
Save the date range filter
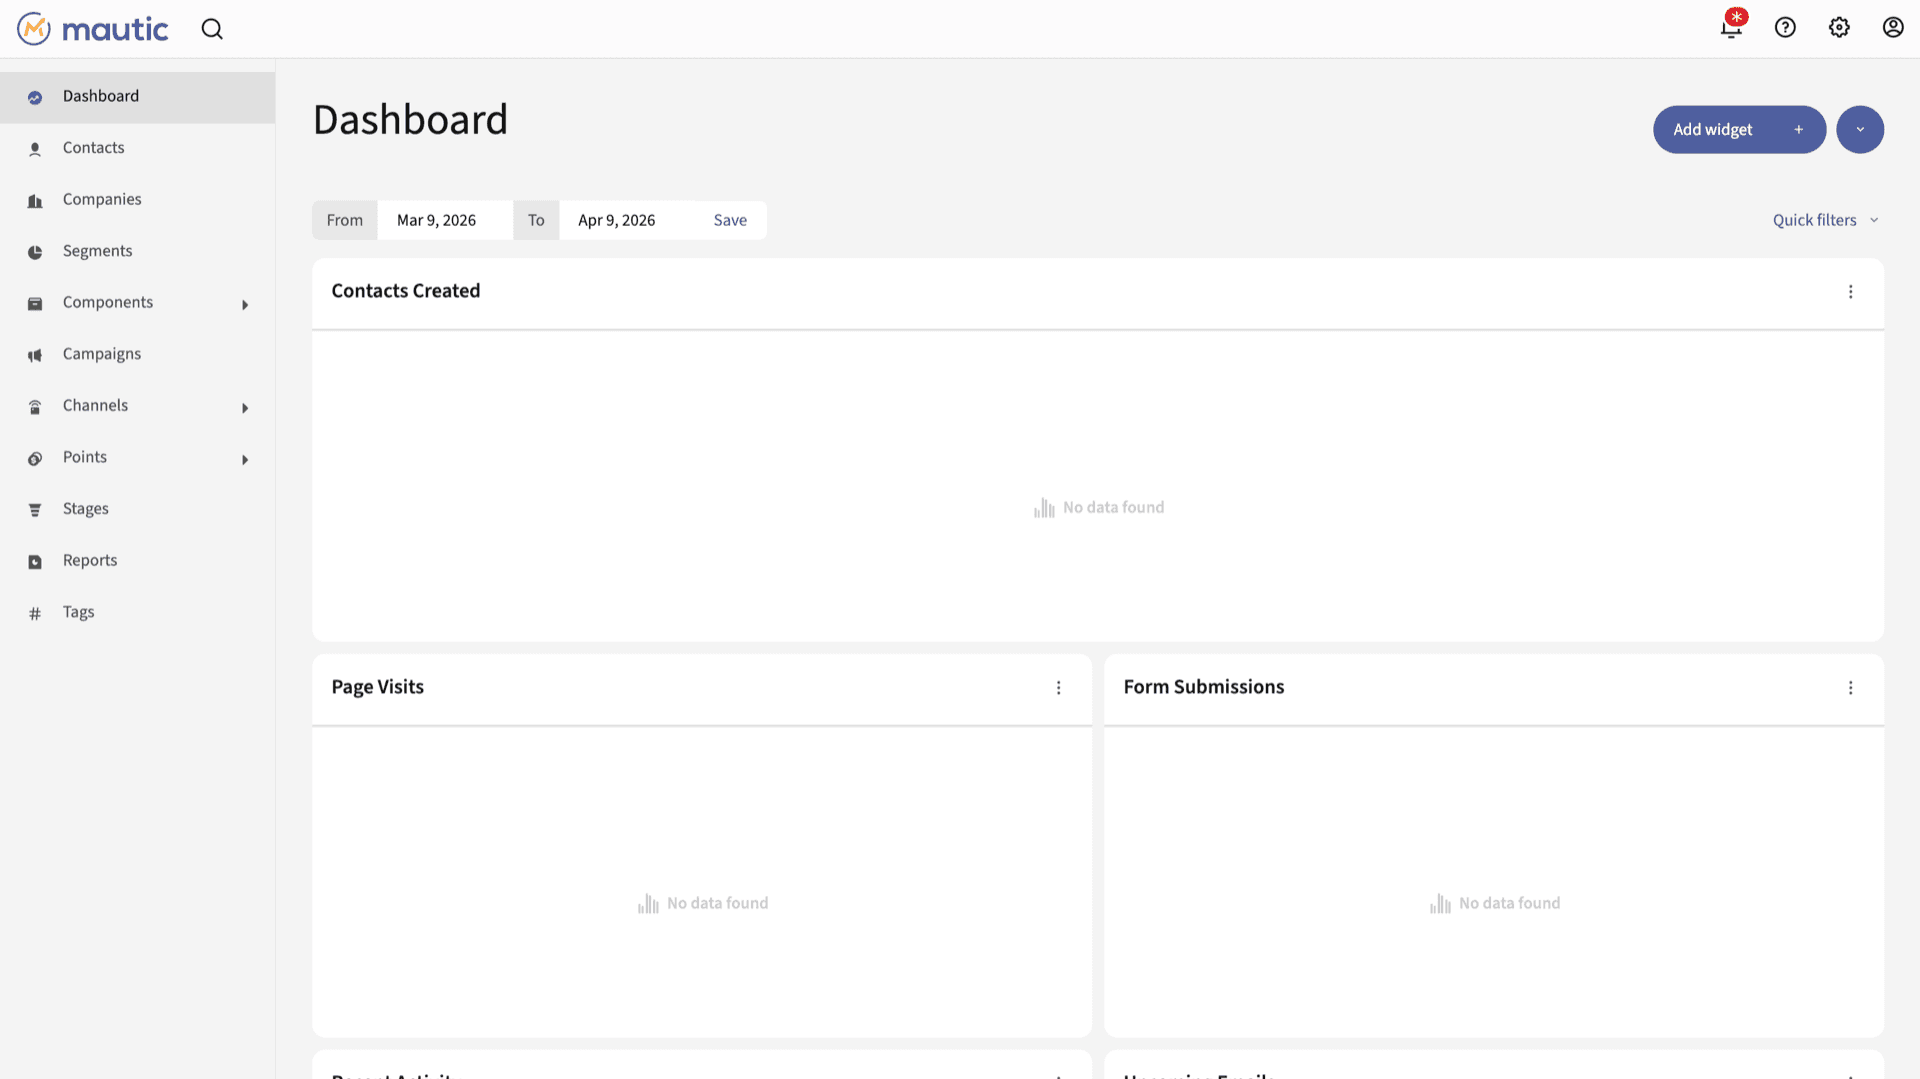coord(730,220)
